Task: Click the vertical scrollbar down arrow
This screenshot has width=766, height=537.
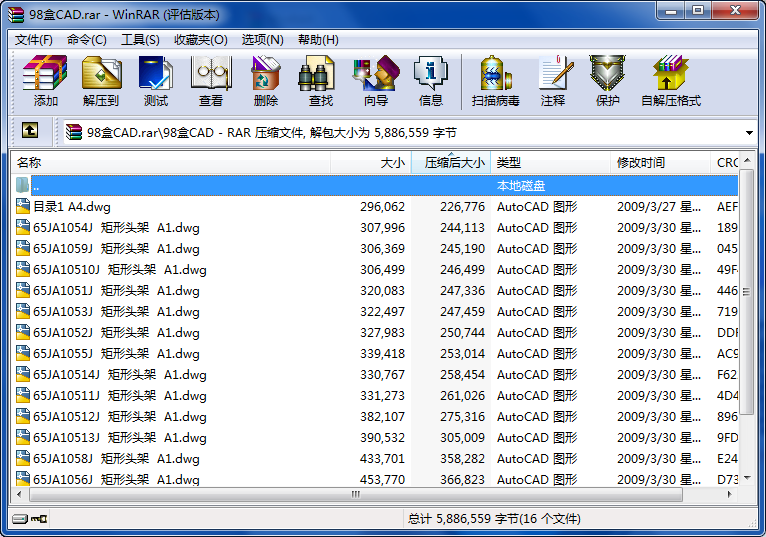Action: [x=746, y=478]
